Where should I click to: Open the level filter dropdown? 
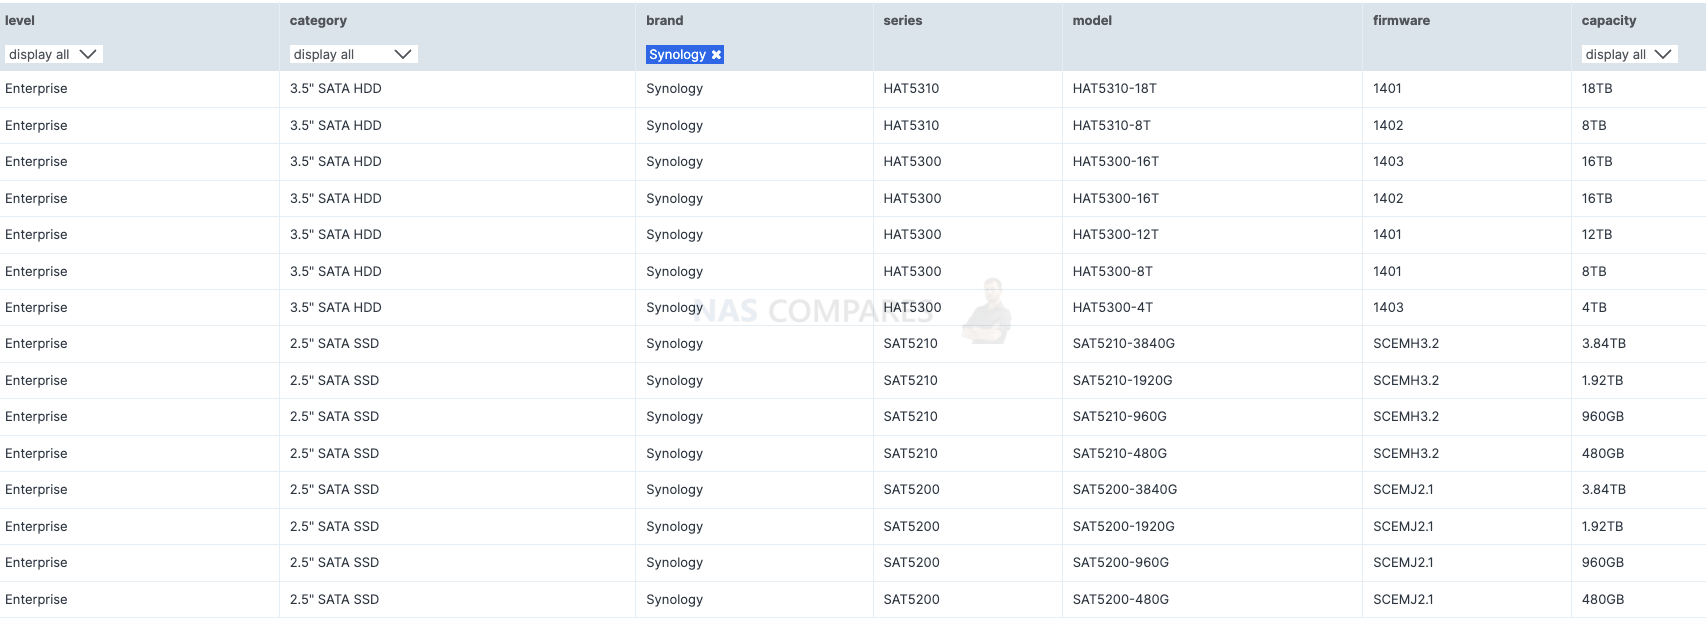[x=54, y=55]
